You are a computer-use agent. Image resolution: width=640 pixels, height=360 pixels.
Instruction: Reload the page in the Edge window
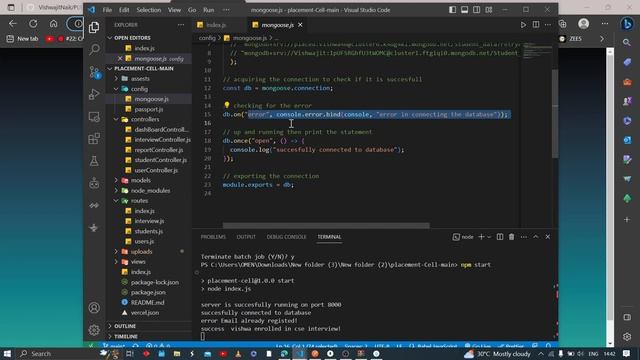pyautogui.click(x=33, y=24)
